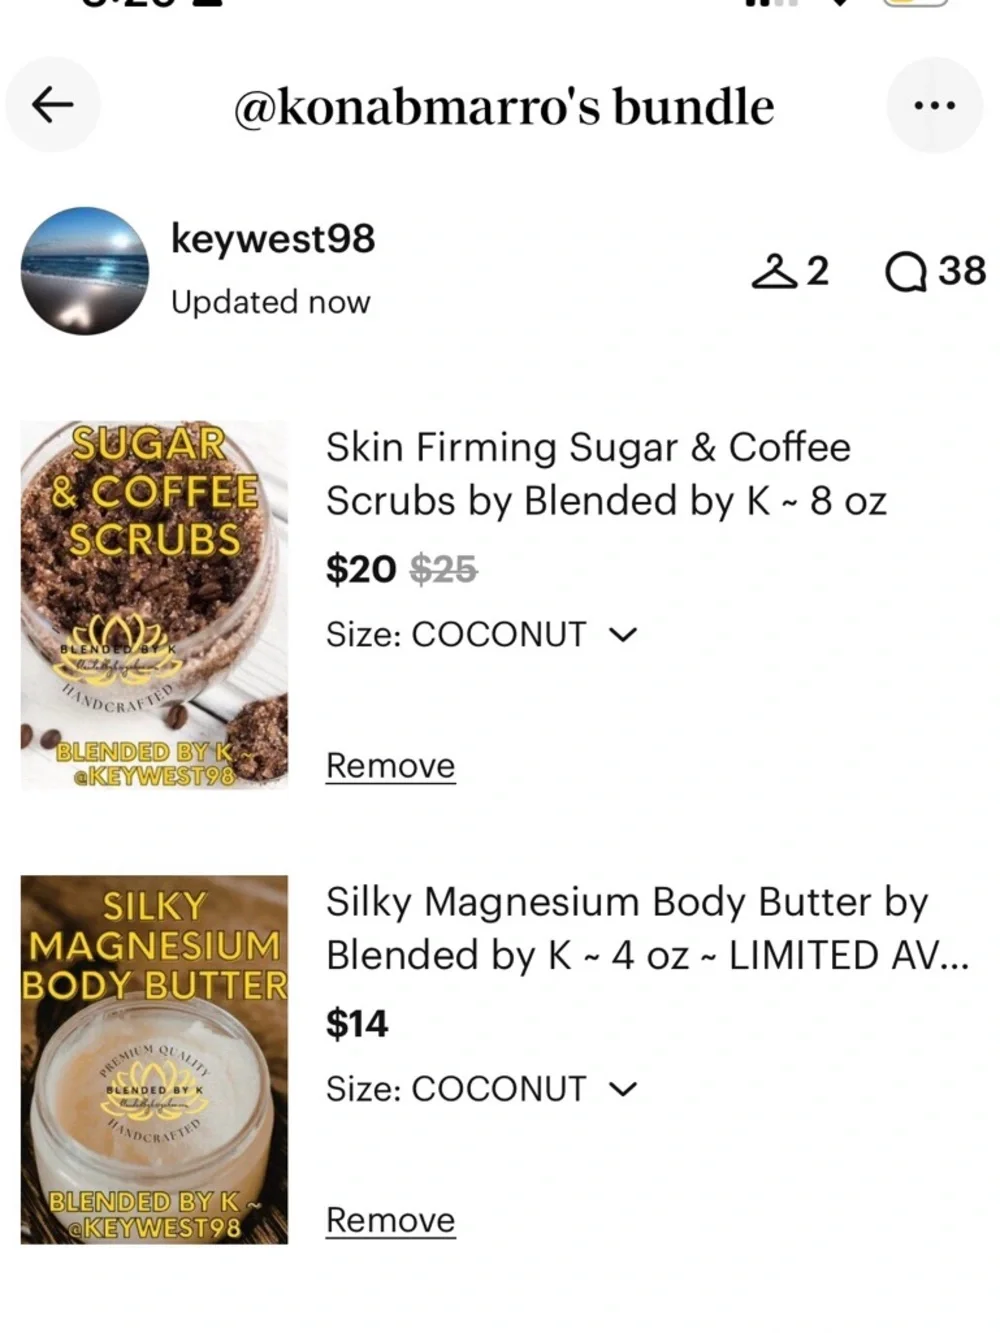Expand the Size dropdown for the body butter
The width and height of the screenshot is (1000, 1333).
tap(481, 1088)
